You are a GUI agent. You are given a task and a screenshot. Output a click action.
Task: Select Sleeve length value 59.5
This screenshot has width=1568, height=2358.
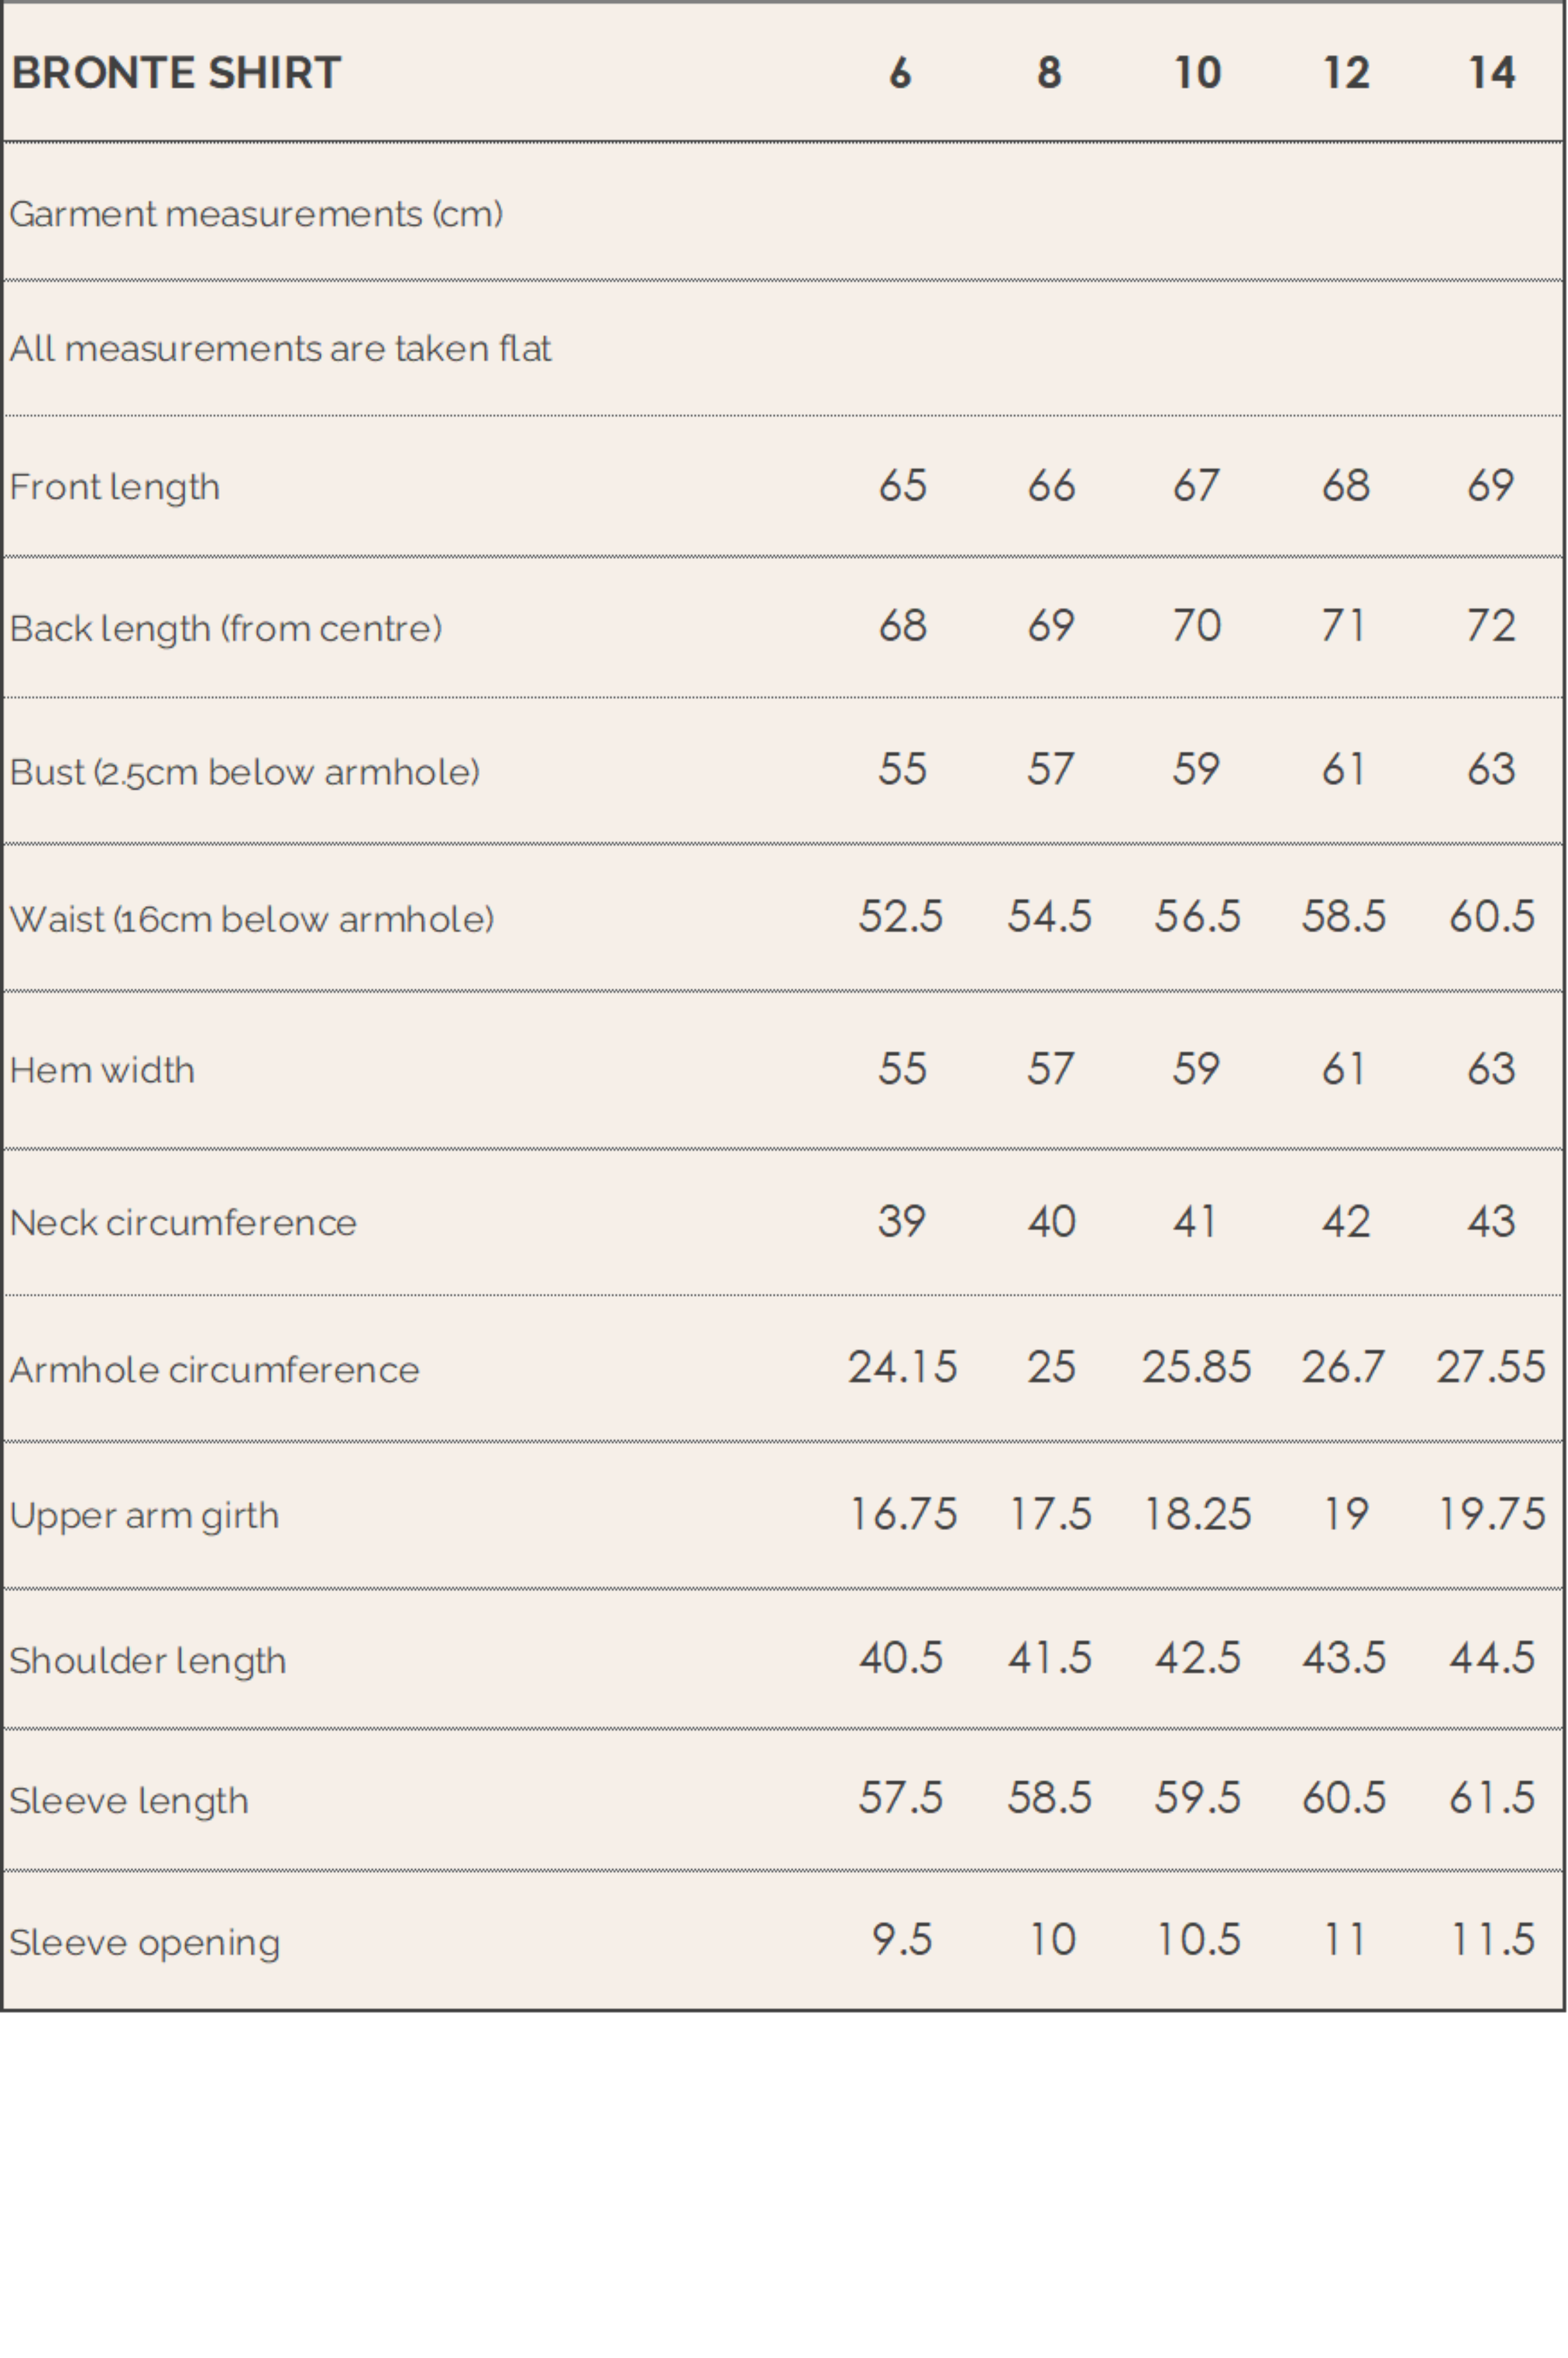[x=1197, y=1798]
